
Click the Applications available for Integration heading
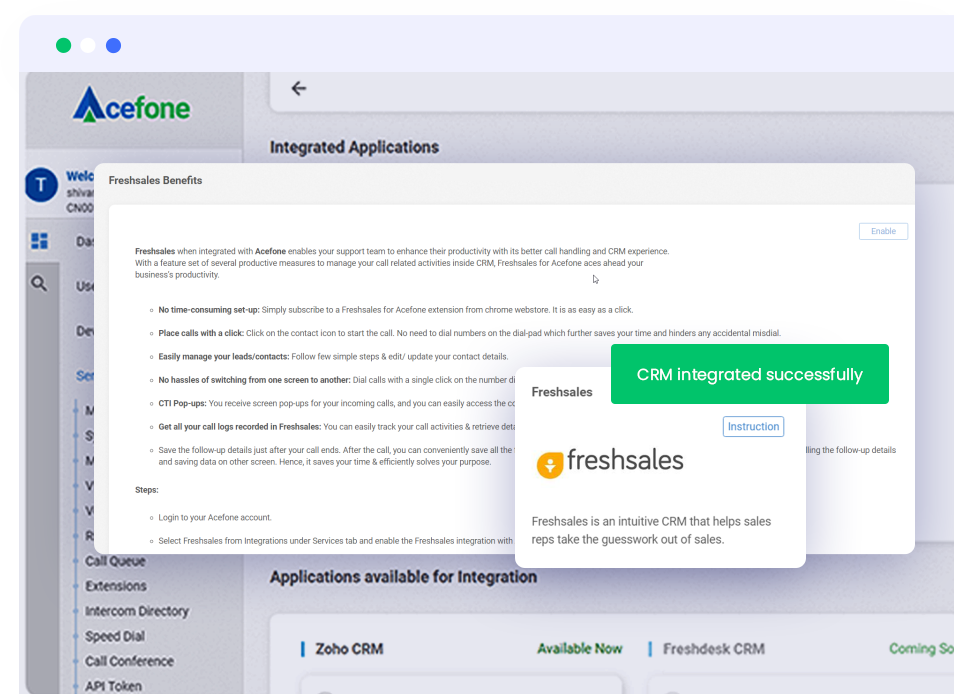[403, 577]
